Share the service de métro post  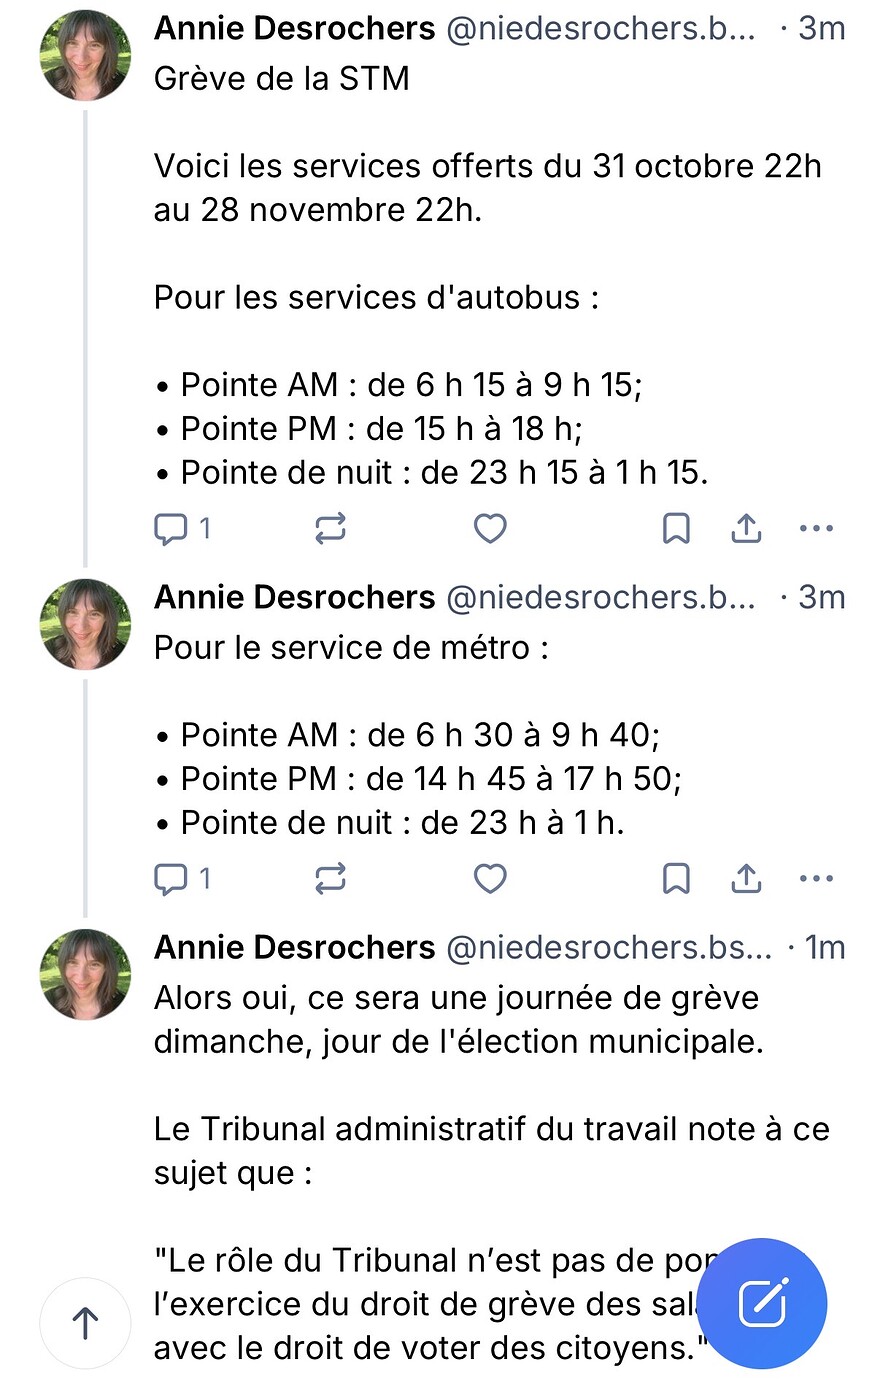pos(746,879)
